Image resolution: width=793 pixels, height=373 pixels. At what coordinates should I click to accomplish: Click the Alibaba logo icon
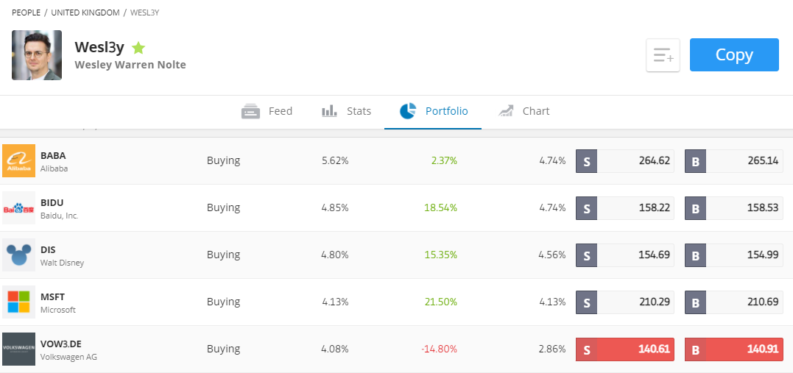click(19, 161)
